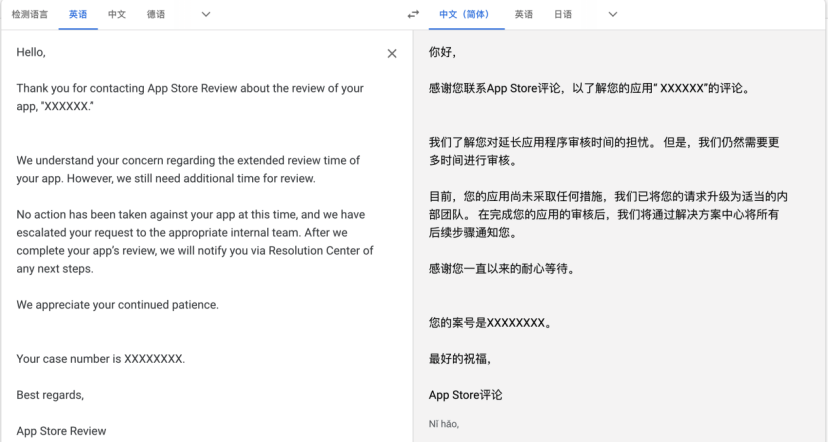The height and width of the screenshot is (442, 830).
Task: Select 日语 target language tab
Action: 563,14
